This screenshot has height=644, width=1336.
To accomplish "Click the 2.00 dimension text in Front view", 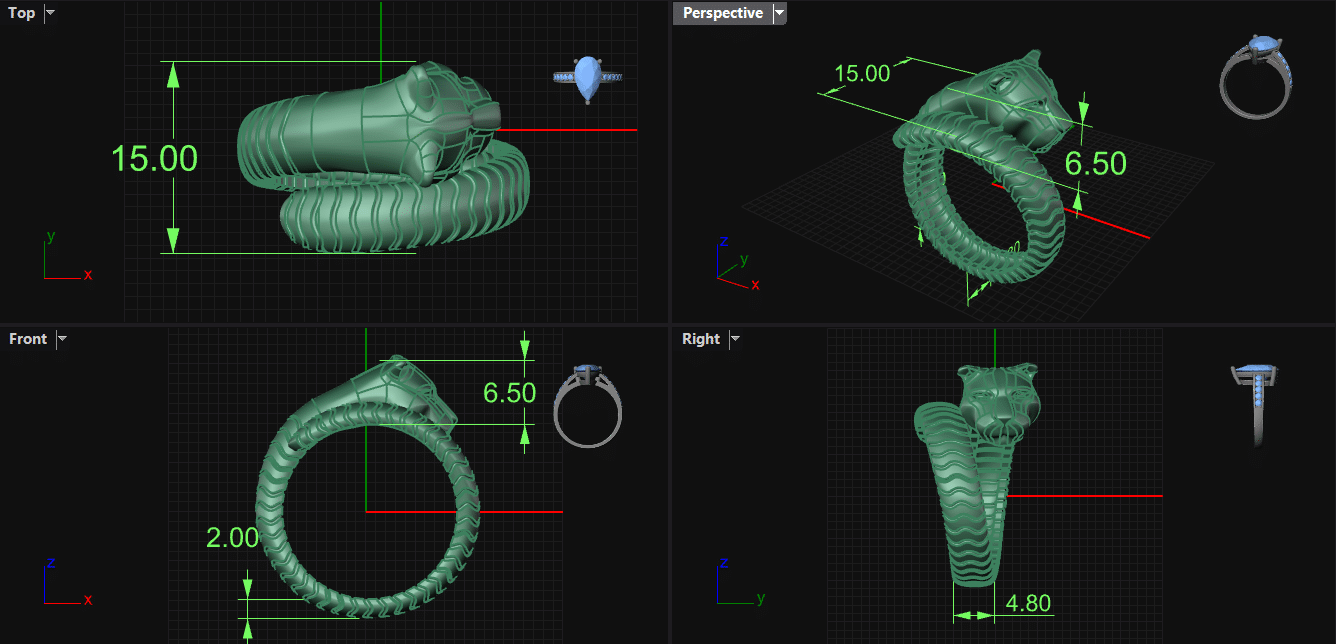I will point(232,538).
